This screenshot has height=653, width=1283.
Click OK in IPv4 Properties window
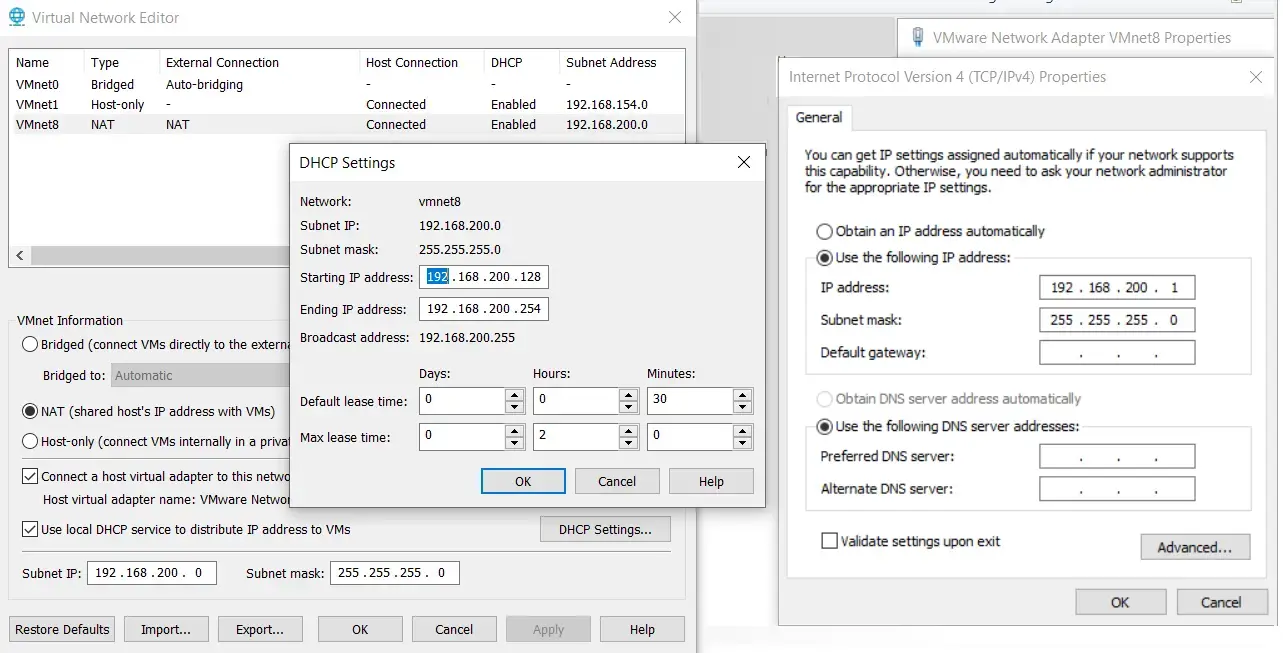1120,602
